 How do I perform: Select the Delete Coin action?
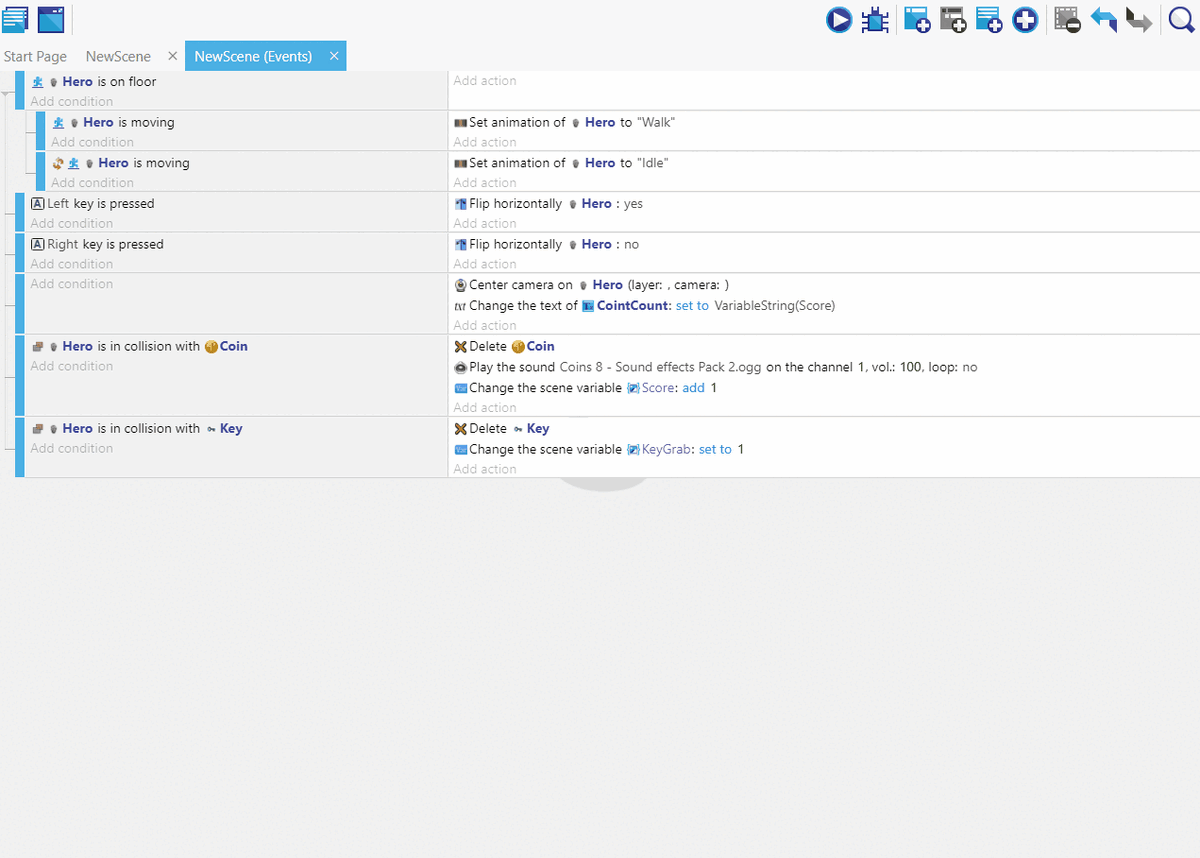click(x=504, y=346)
